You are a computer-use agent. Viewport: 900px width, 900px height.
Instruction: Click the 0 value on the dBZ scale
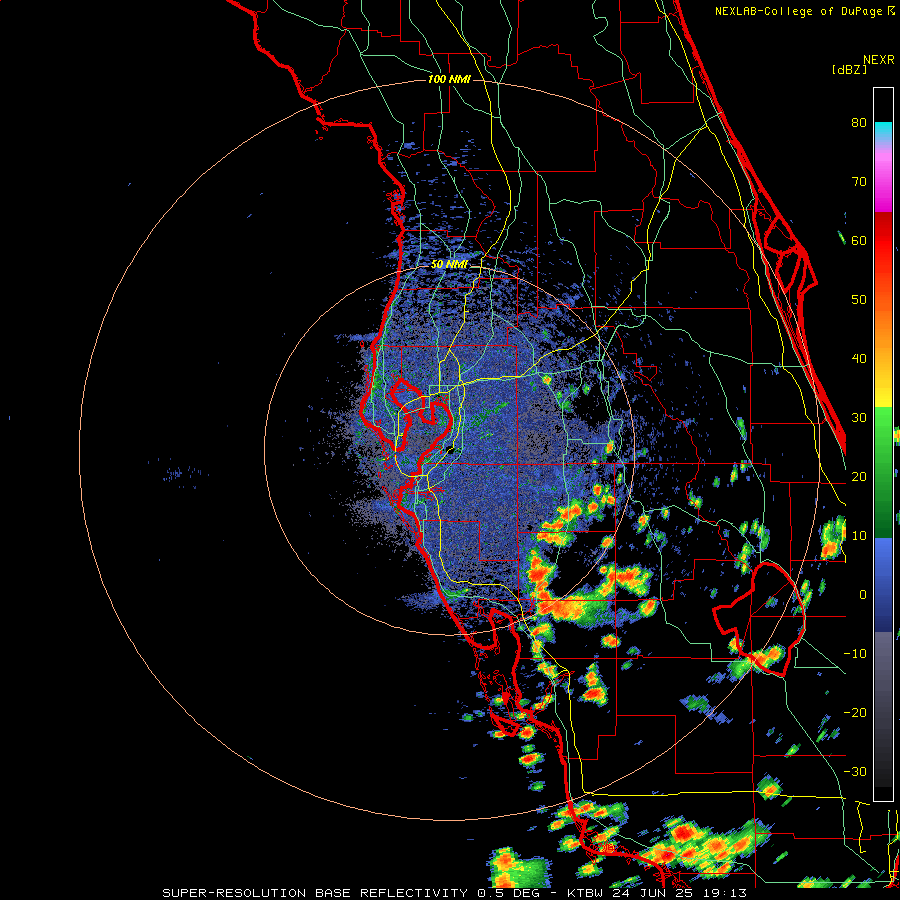[x=863, y=595]
